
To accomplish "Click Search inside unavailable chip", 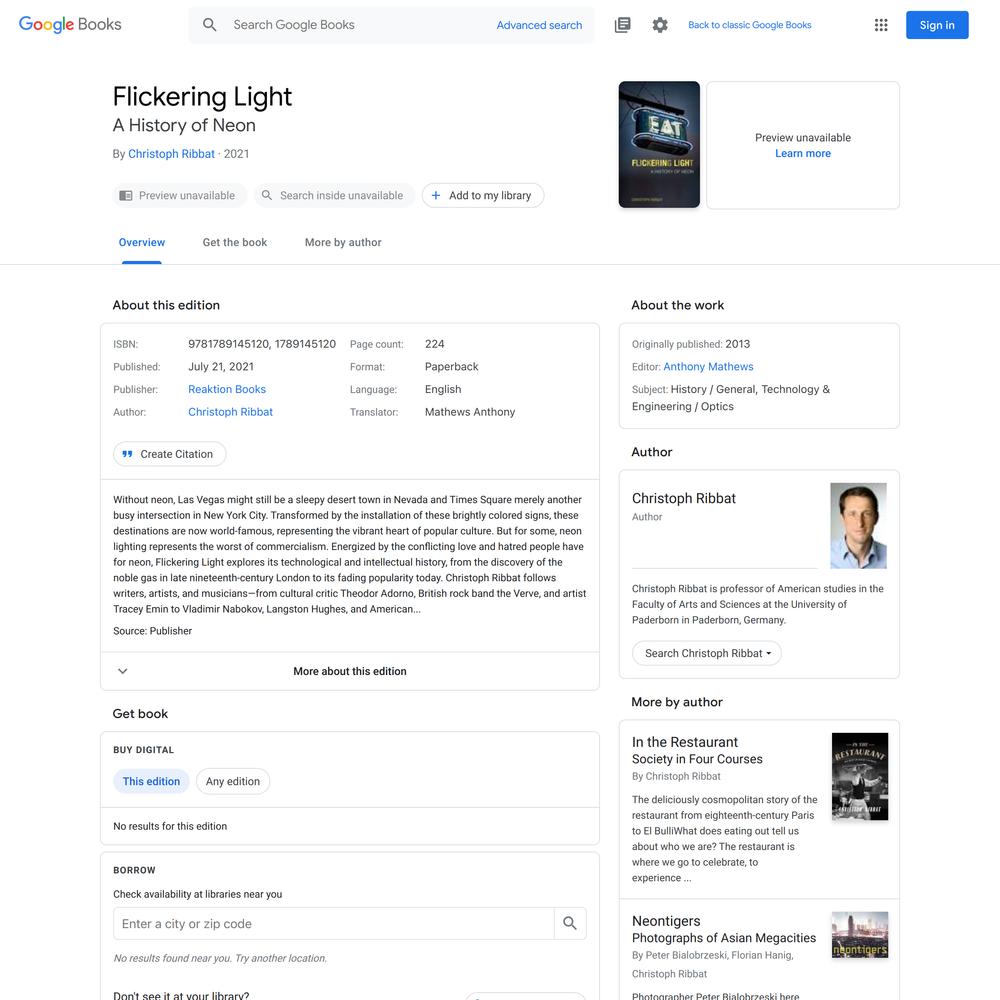I will click(x=334, y=195).
